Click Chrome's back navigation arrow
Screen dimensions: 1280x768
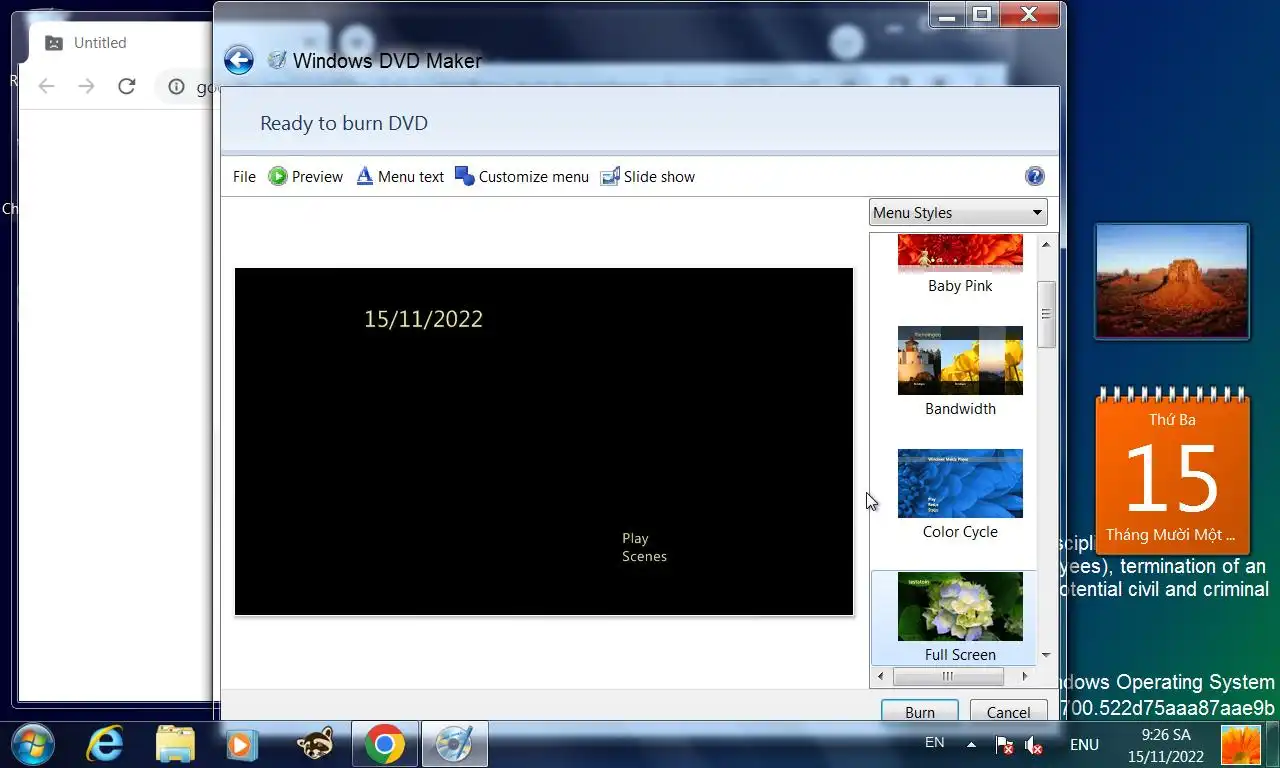46,87
